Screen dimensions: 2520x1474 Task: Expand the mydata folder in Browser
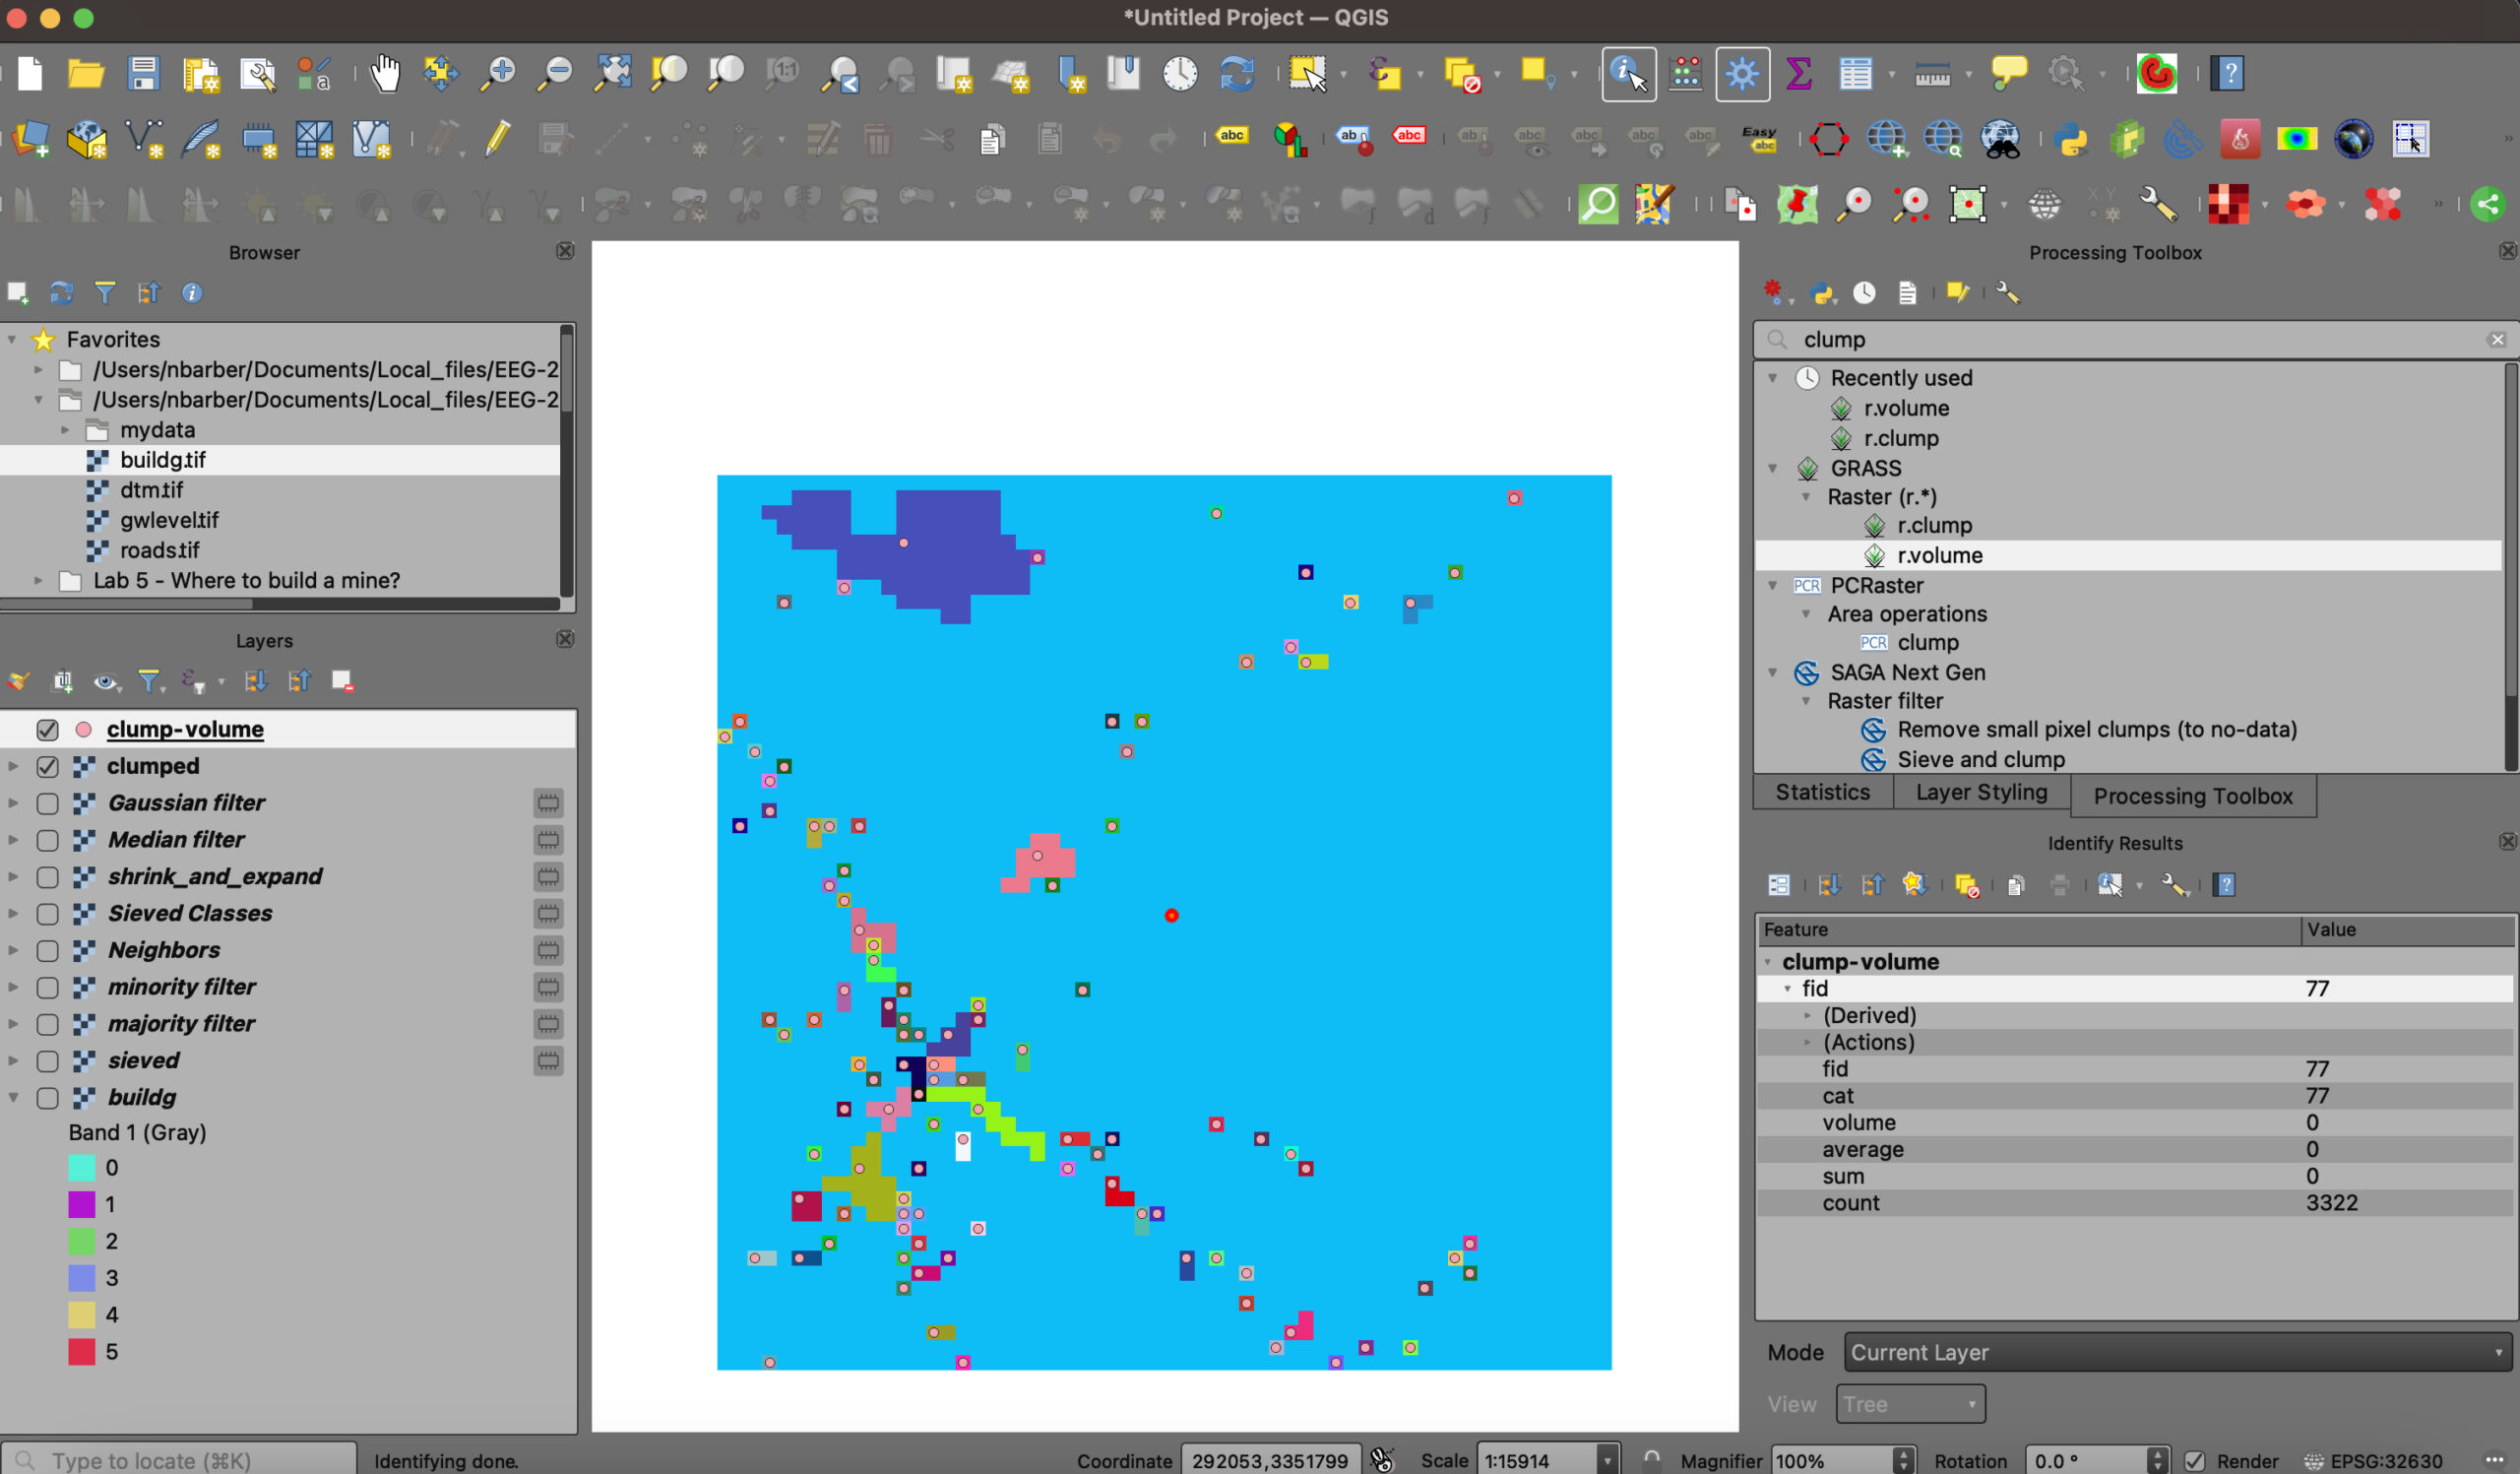coord(65,430)
